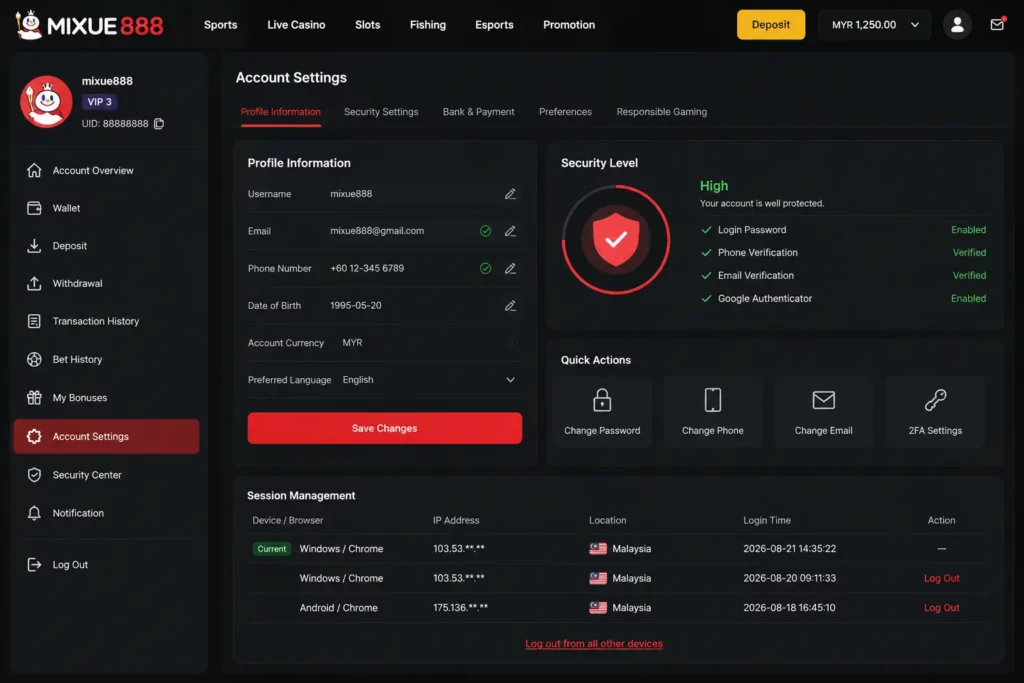Click the red shield security icon
The width and height of the screenshot is (1024, 683).
coord(615,239)
